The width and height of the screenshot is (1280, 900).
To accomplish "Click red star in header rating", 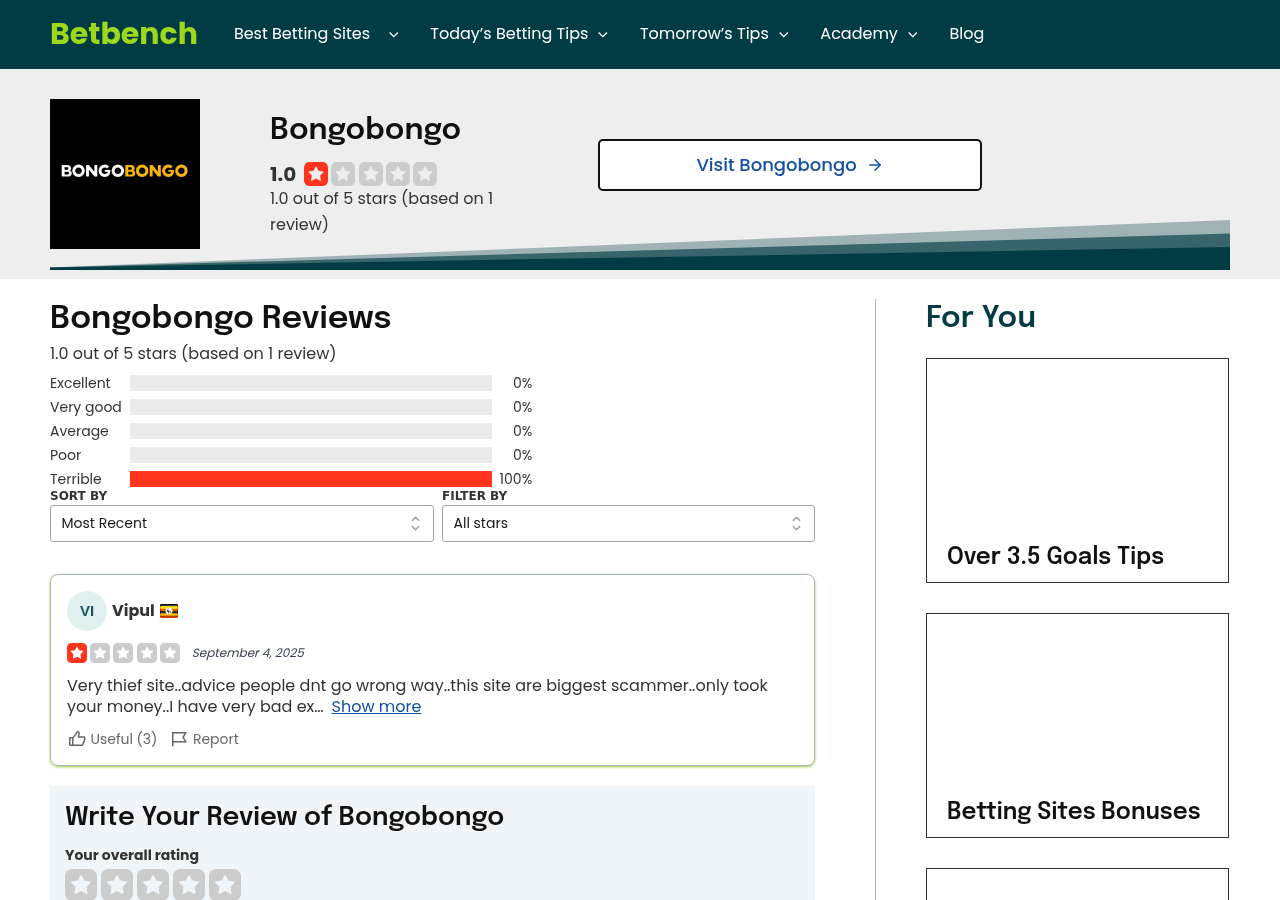I will tap(316, 174).
